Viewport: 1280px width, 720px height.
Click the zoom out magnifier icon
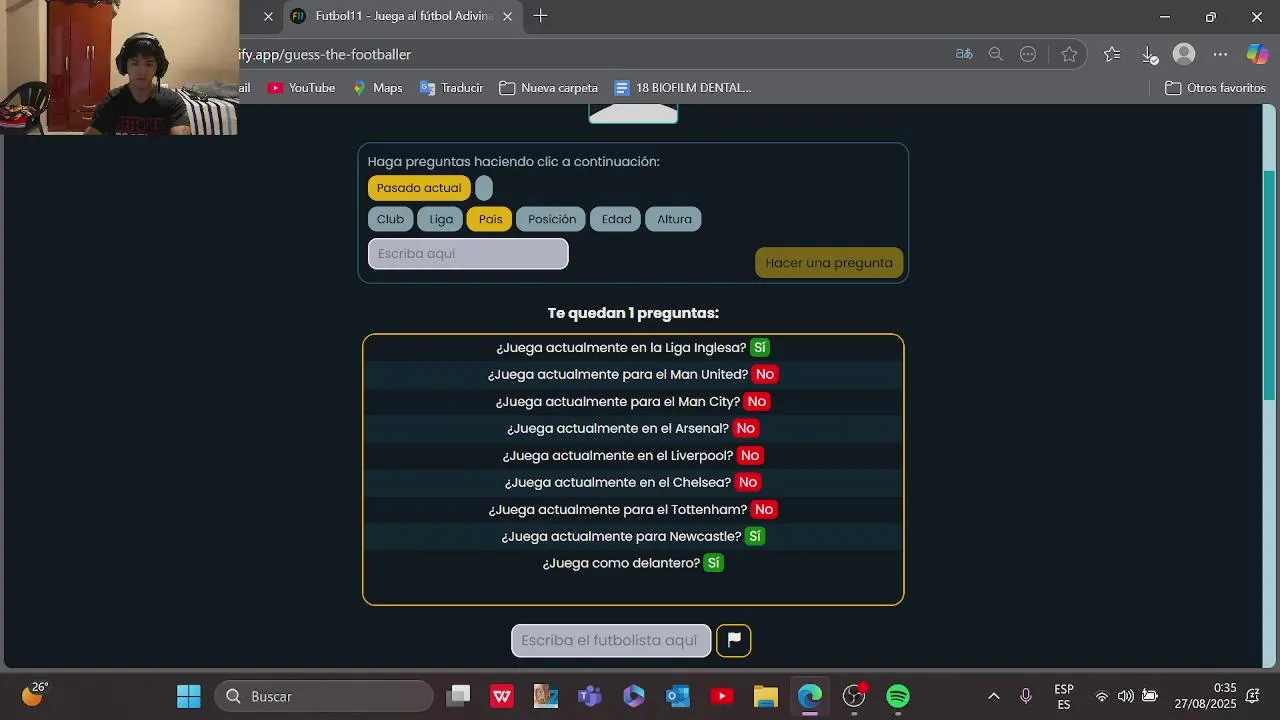point(996,54)
